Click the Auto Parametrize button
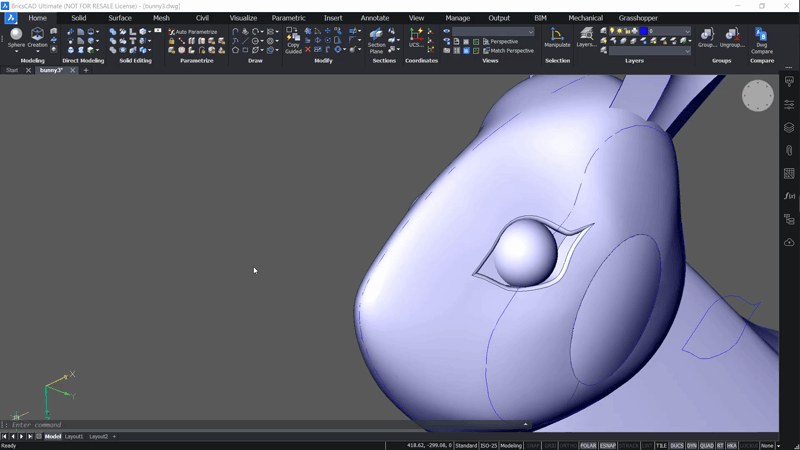 (x=192, y=32)
